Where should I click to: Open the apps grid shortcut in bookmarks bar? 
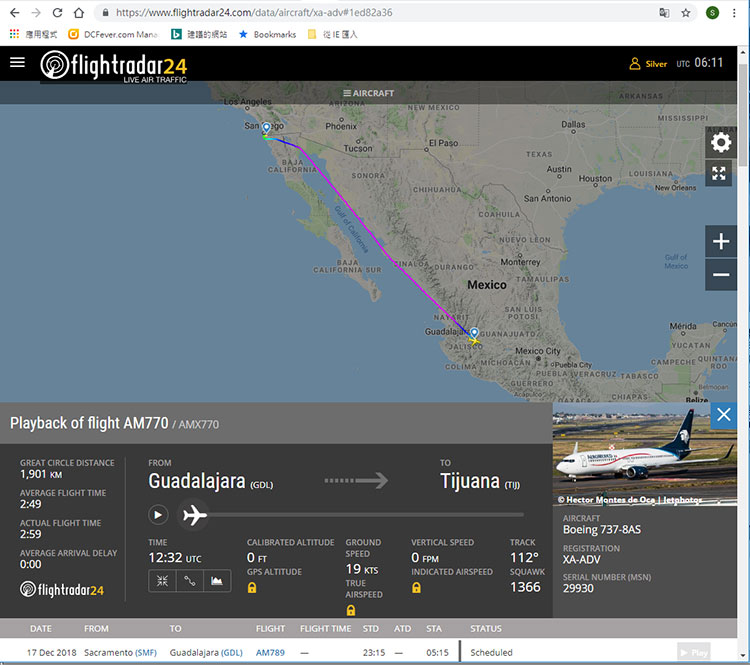[x=14, y=34]
